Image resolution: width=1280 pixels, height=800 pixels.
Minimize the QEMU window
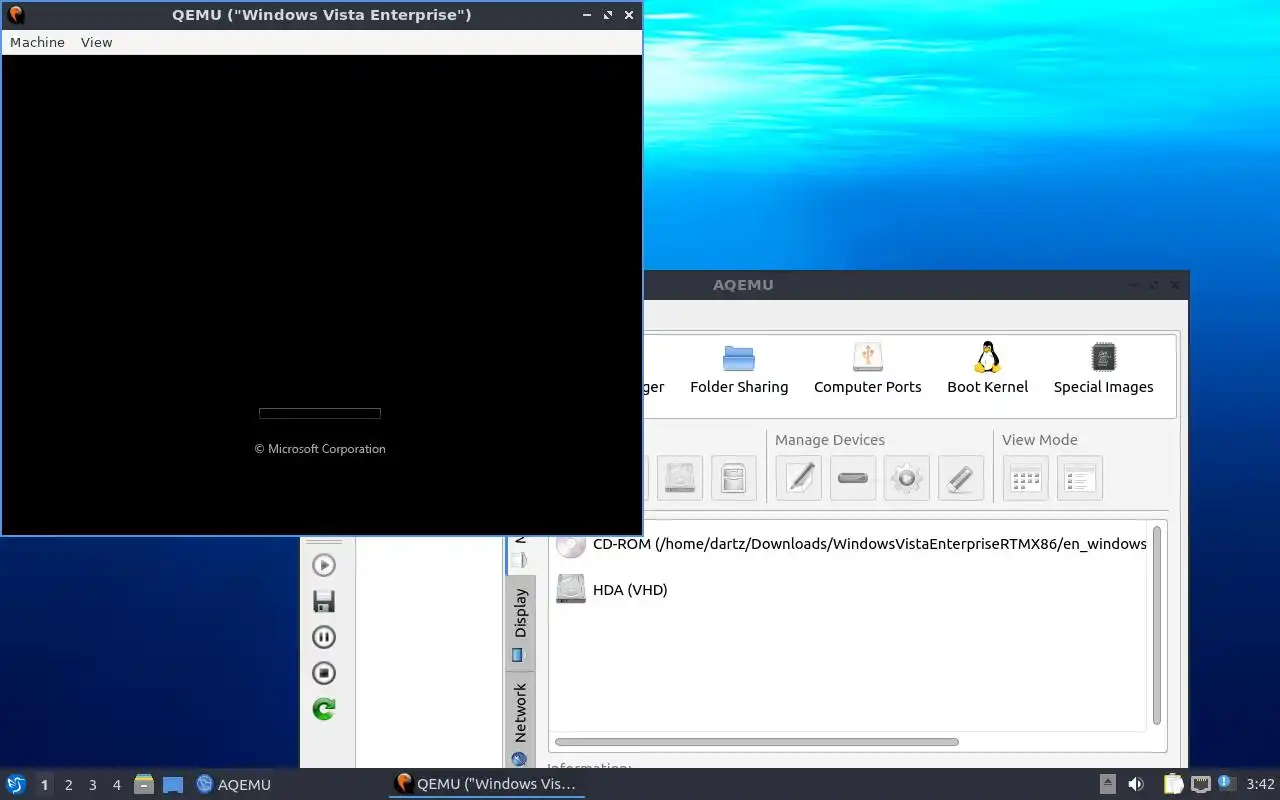click(587, 15)
